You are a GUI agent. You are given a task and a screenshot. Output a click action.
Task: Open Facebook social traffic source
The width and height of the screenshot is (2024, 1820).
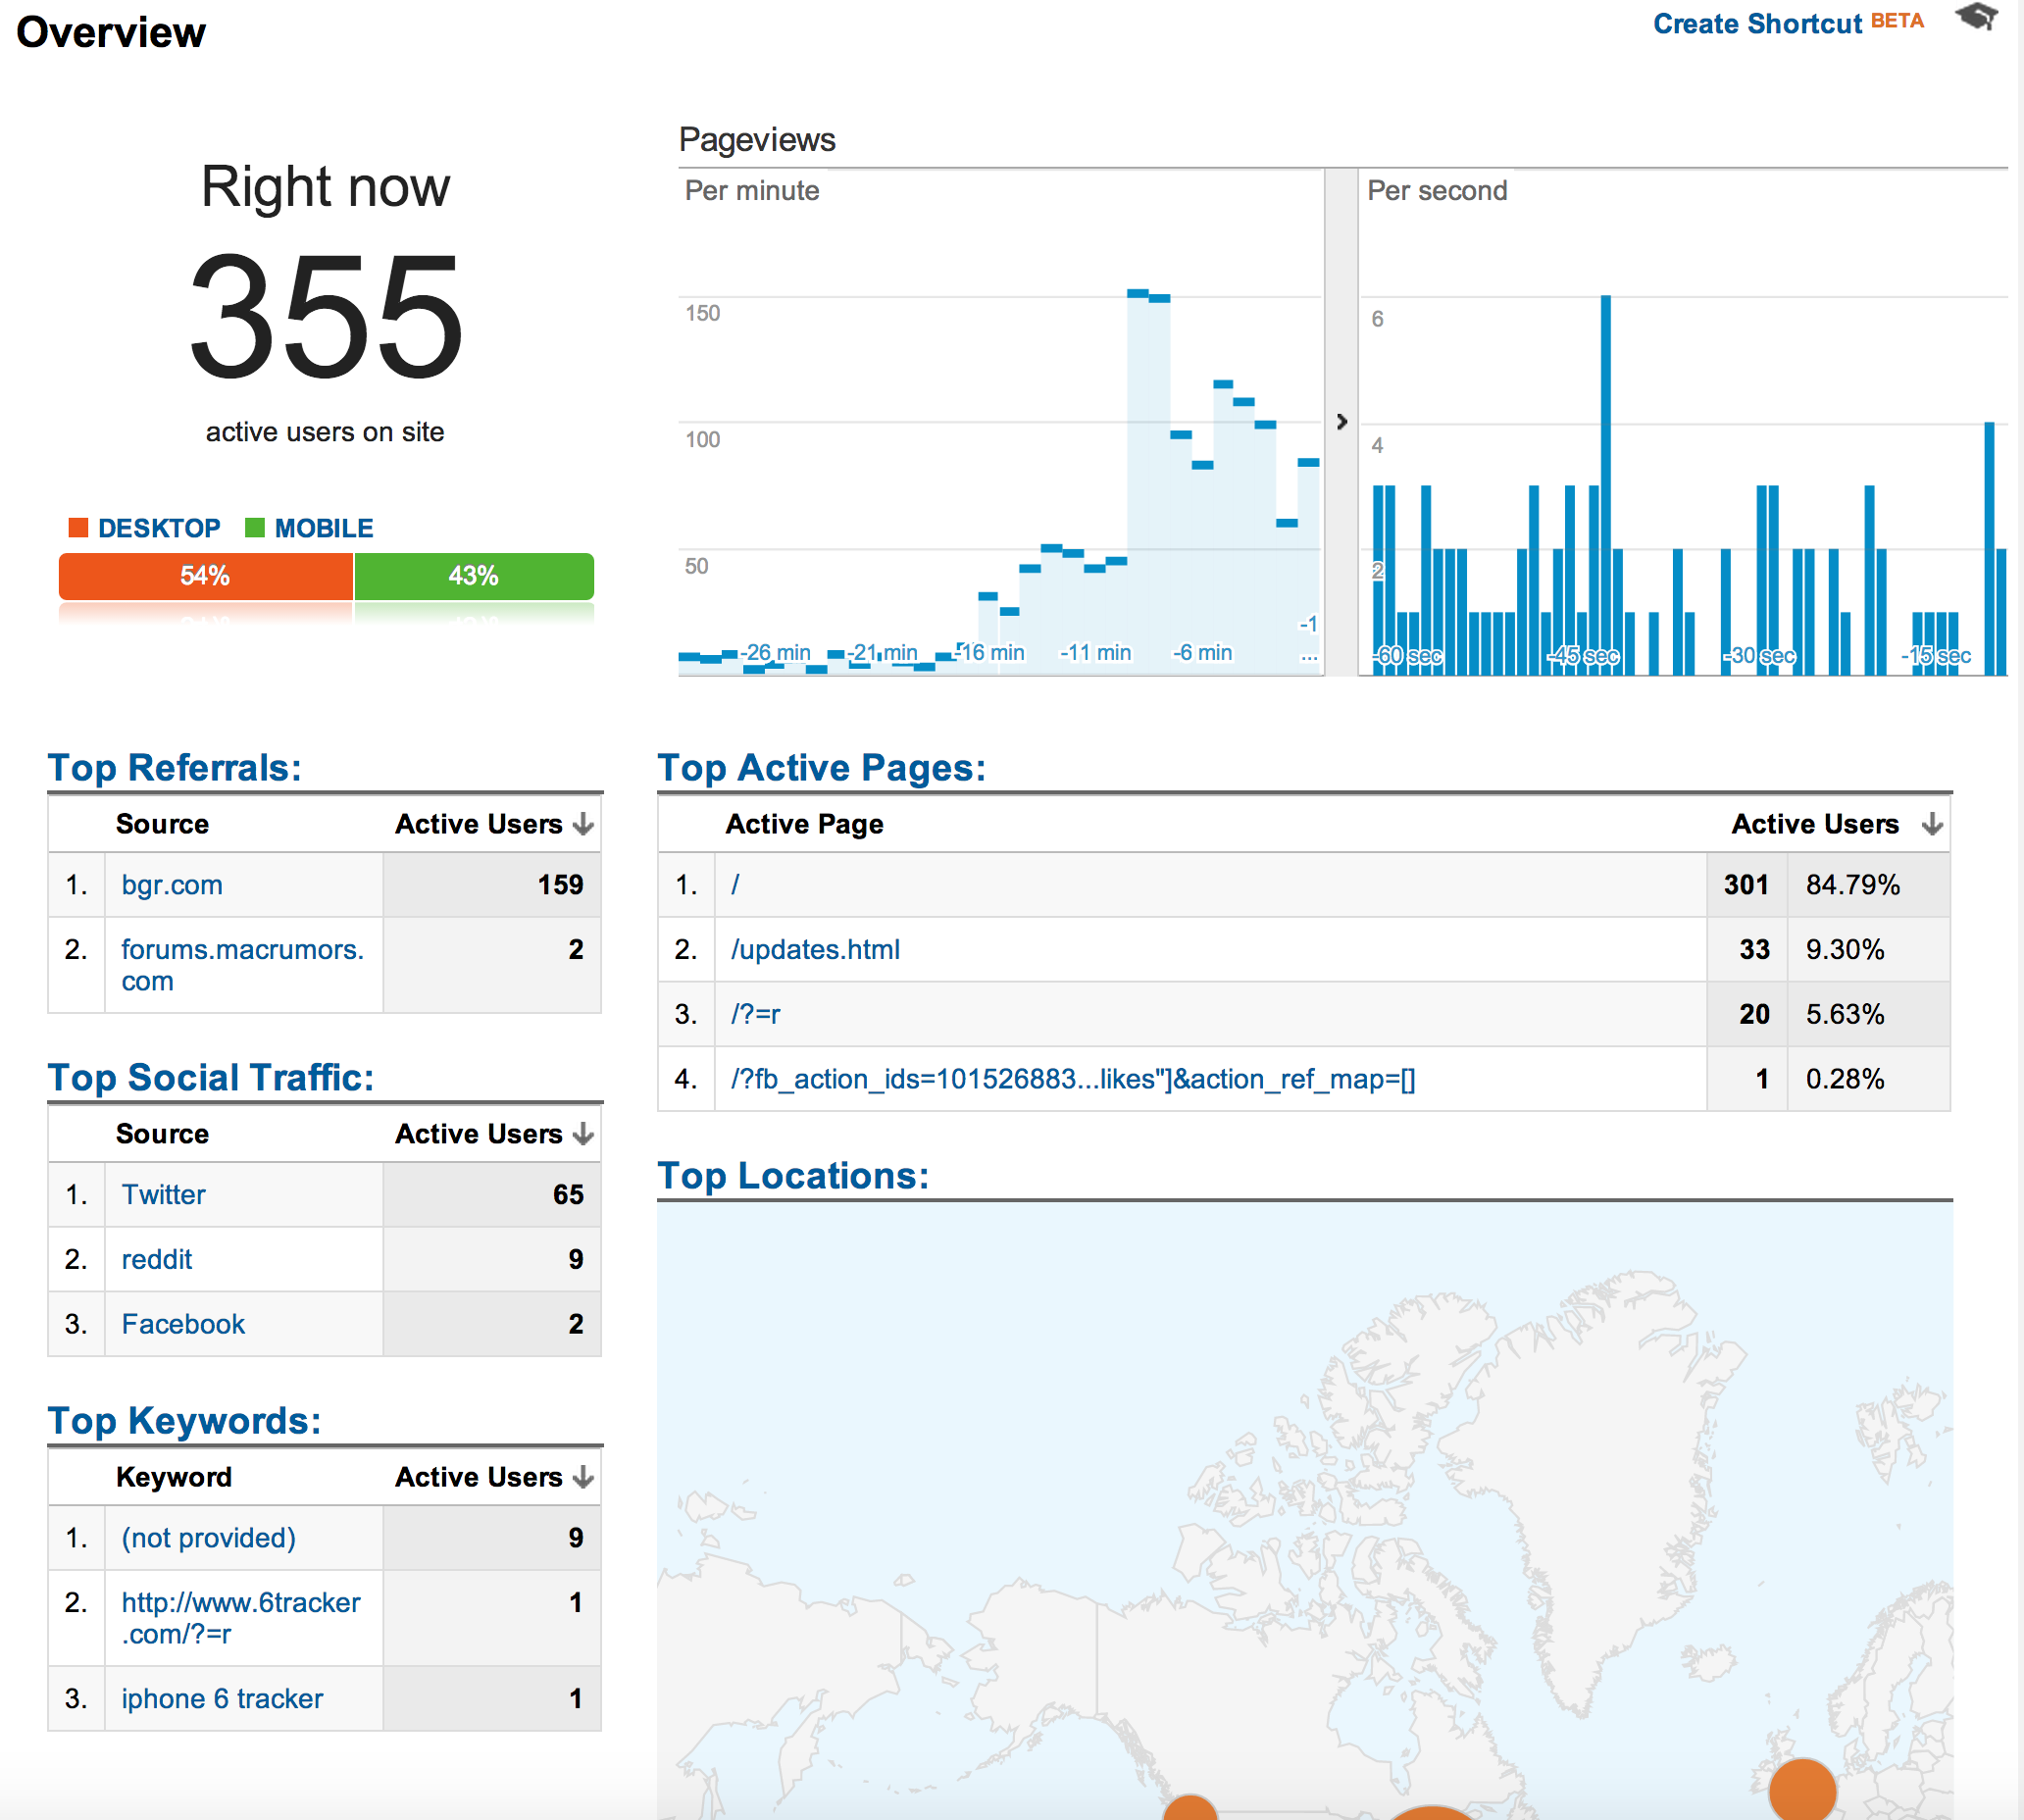(183, 1324)
